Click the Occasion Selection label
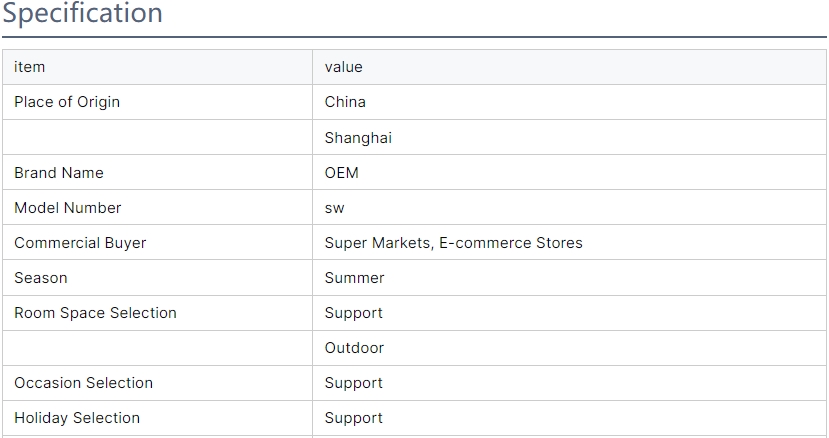Screen dimensions: 829x438 pyautogui.click(x=83, y=383)
